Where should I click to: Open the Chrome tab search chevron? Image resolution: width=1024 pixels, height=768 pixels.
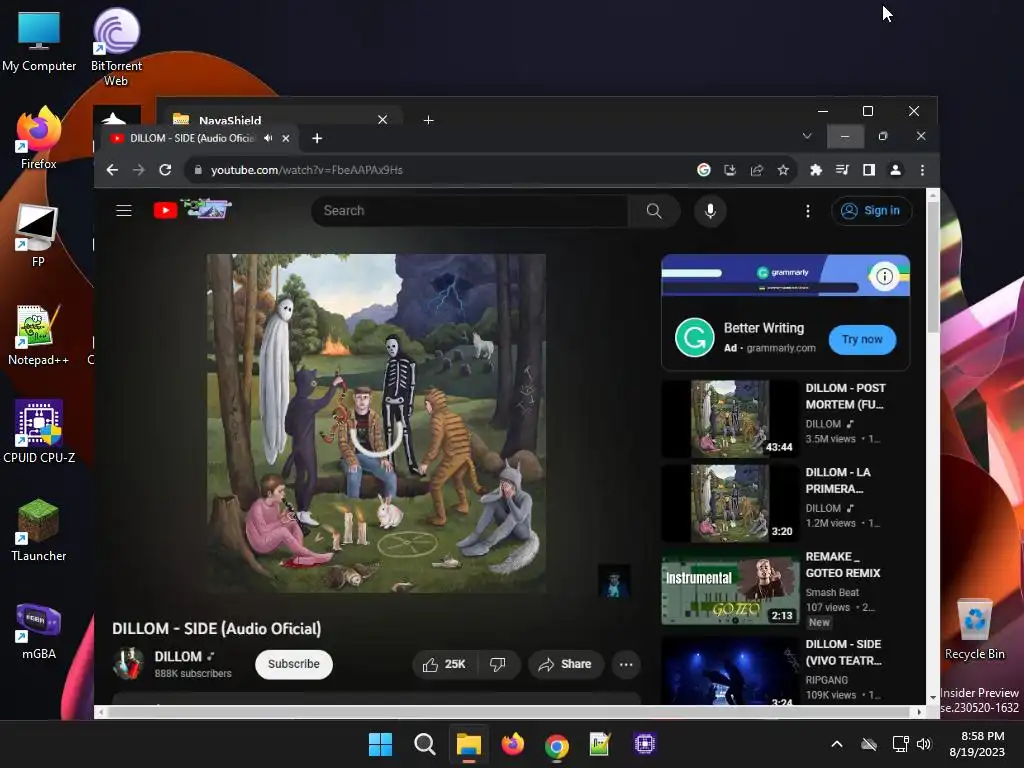[807, 136]
